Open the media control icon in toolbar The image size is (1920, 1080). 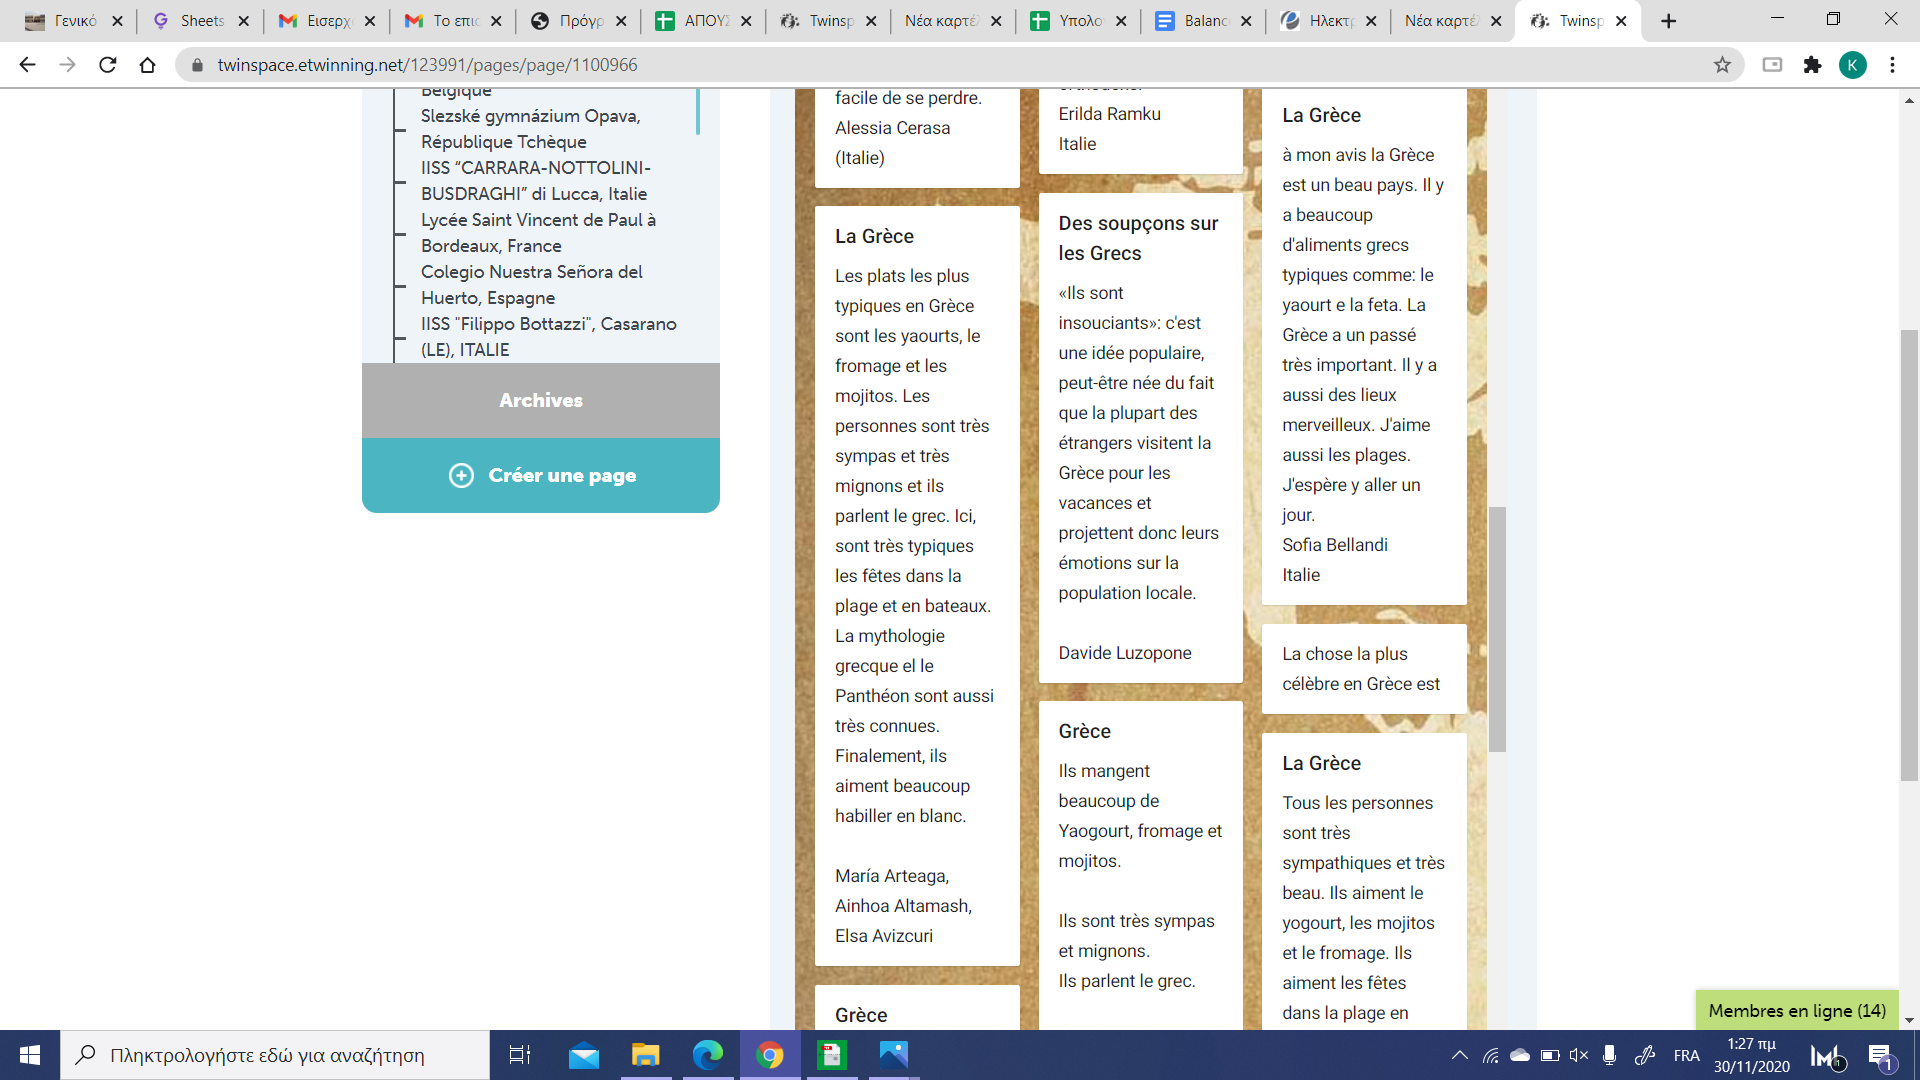pyautogui.click(x=1772, y=65)
